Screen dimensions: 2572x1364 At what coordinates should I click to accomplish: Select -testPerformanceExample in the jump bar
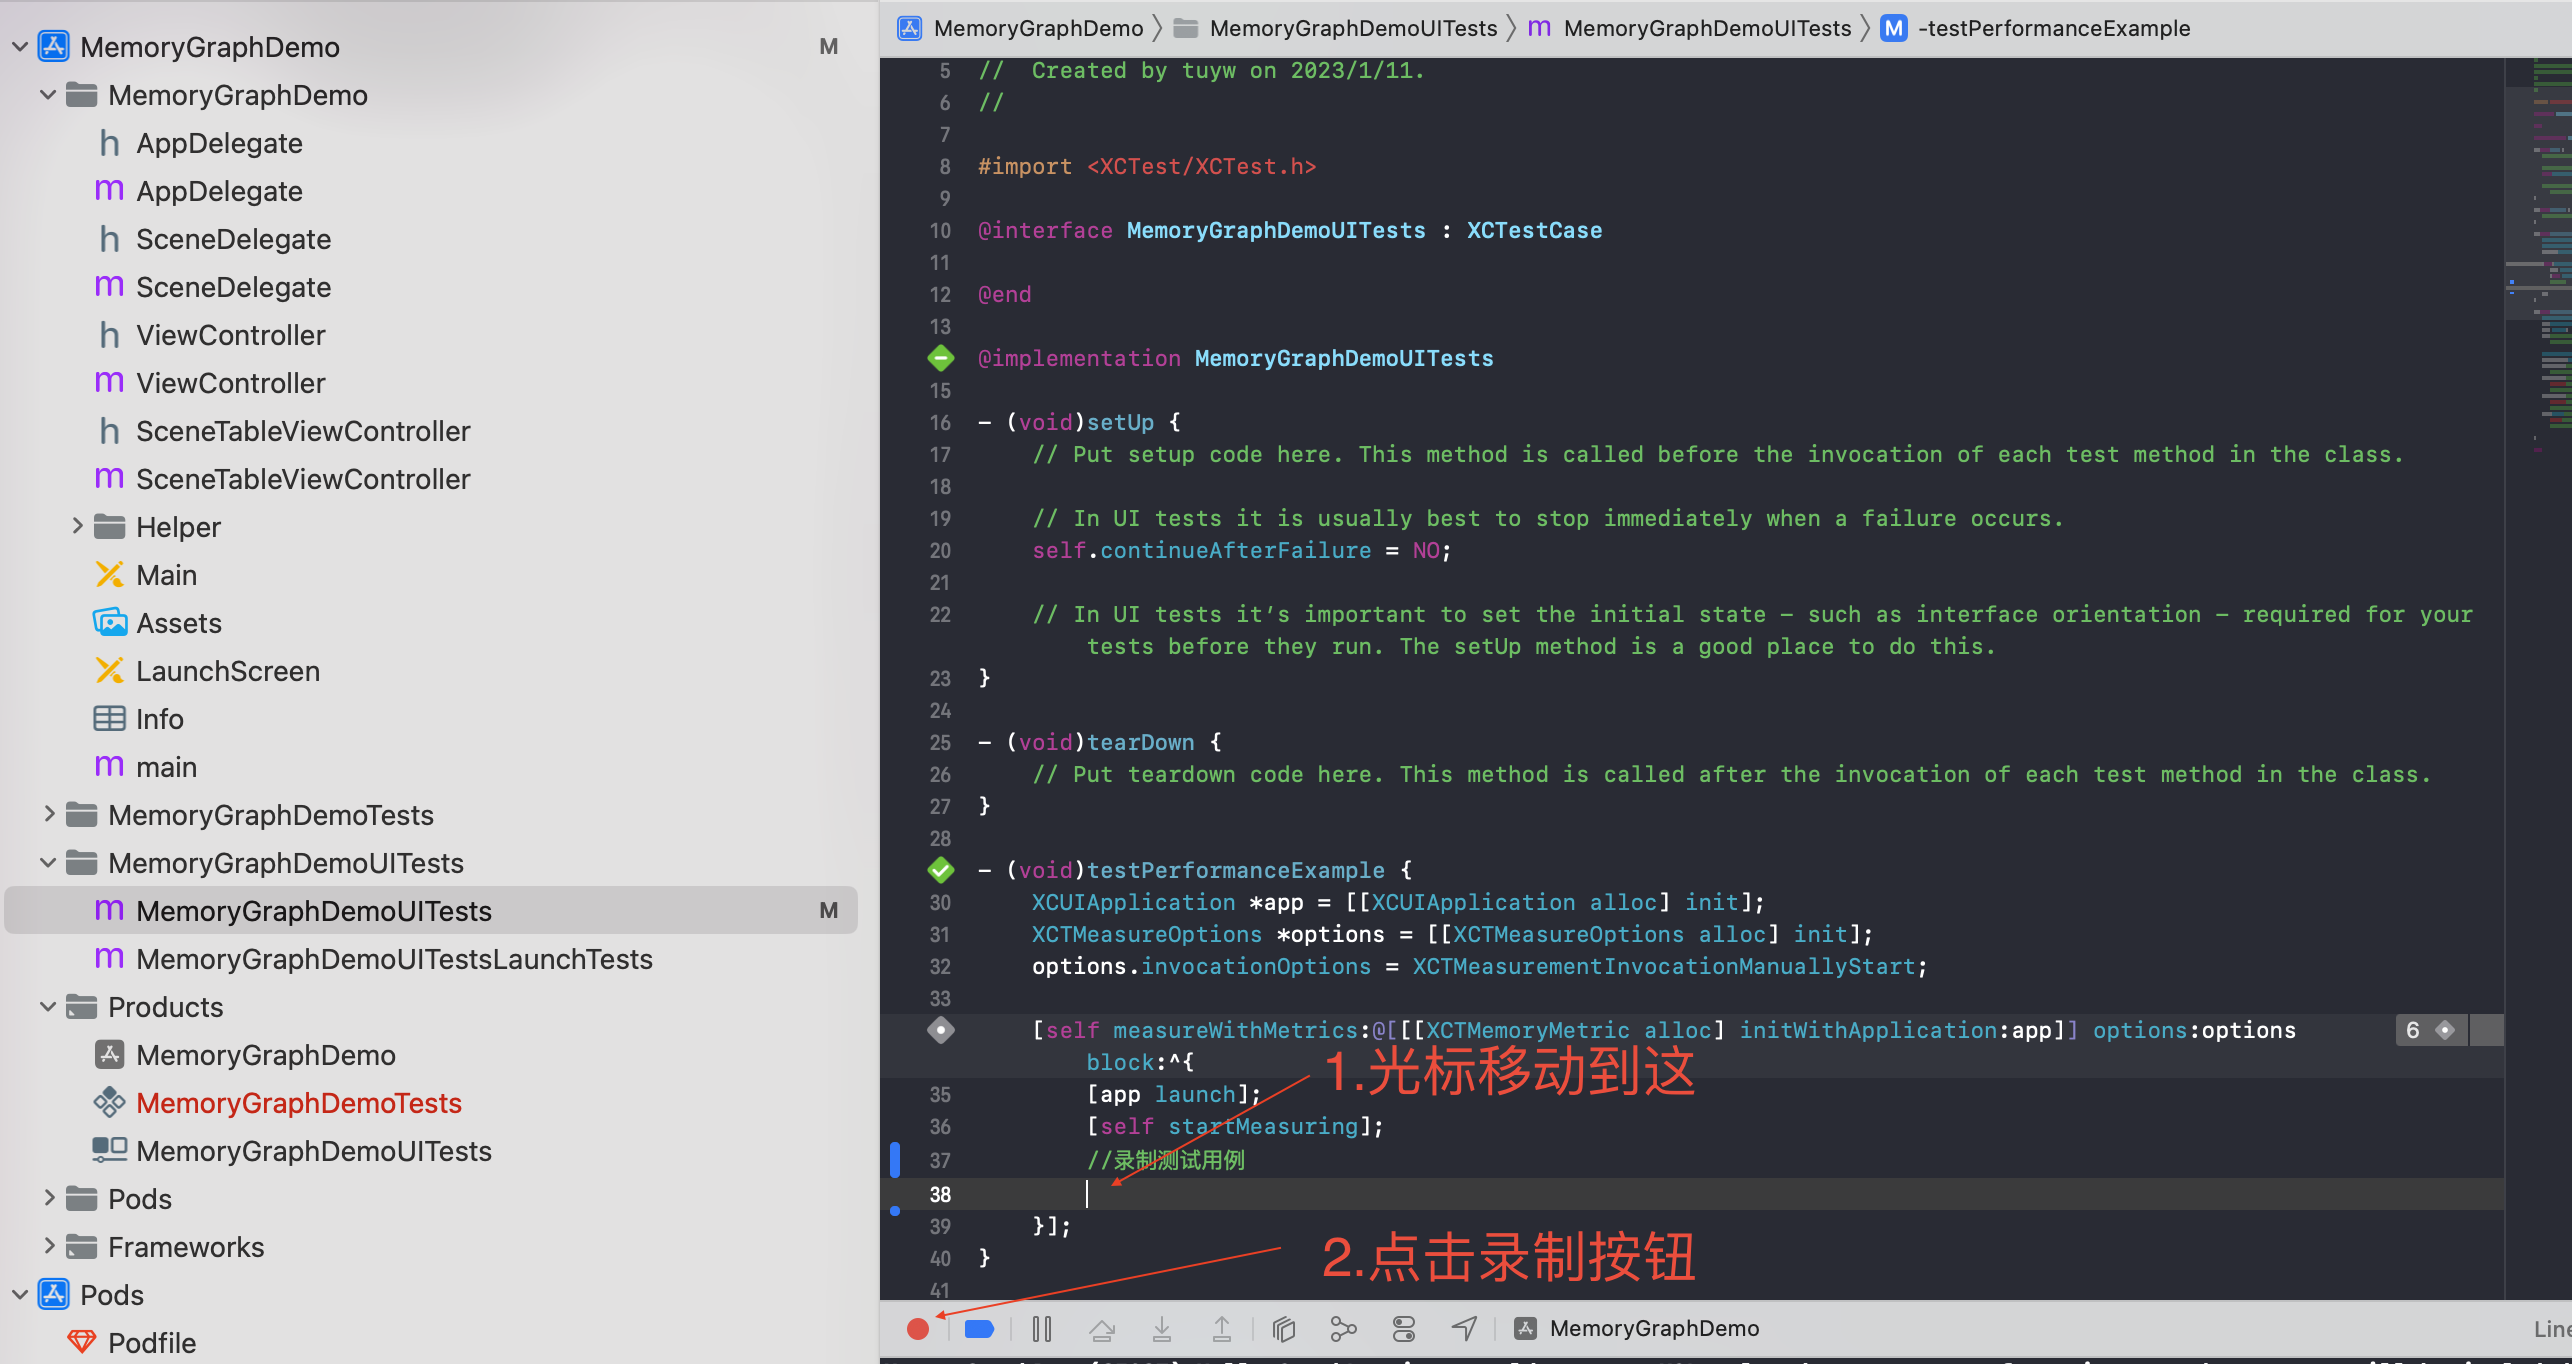tap(2053, 28)
